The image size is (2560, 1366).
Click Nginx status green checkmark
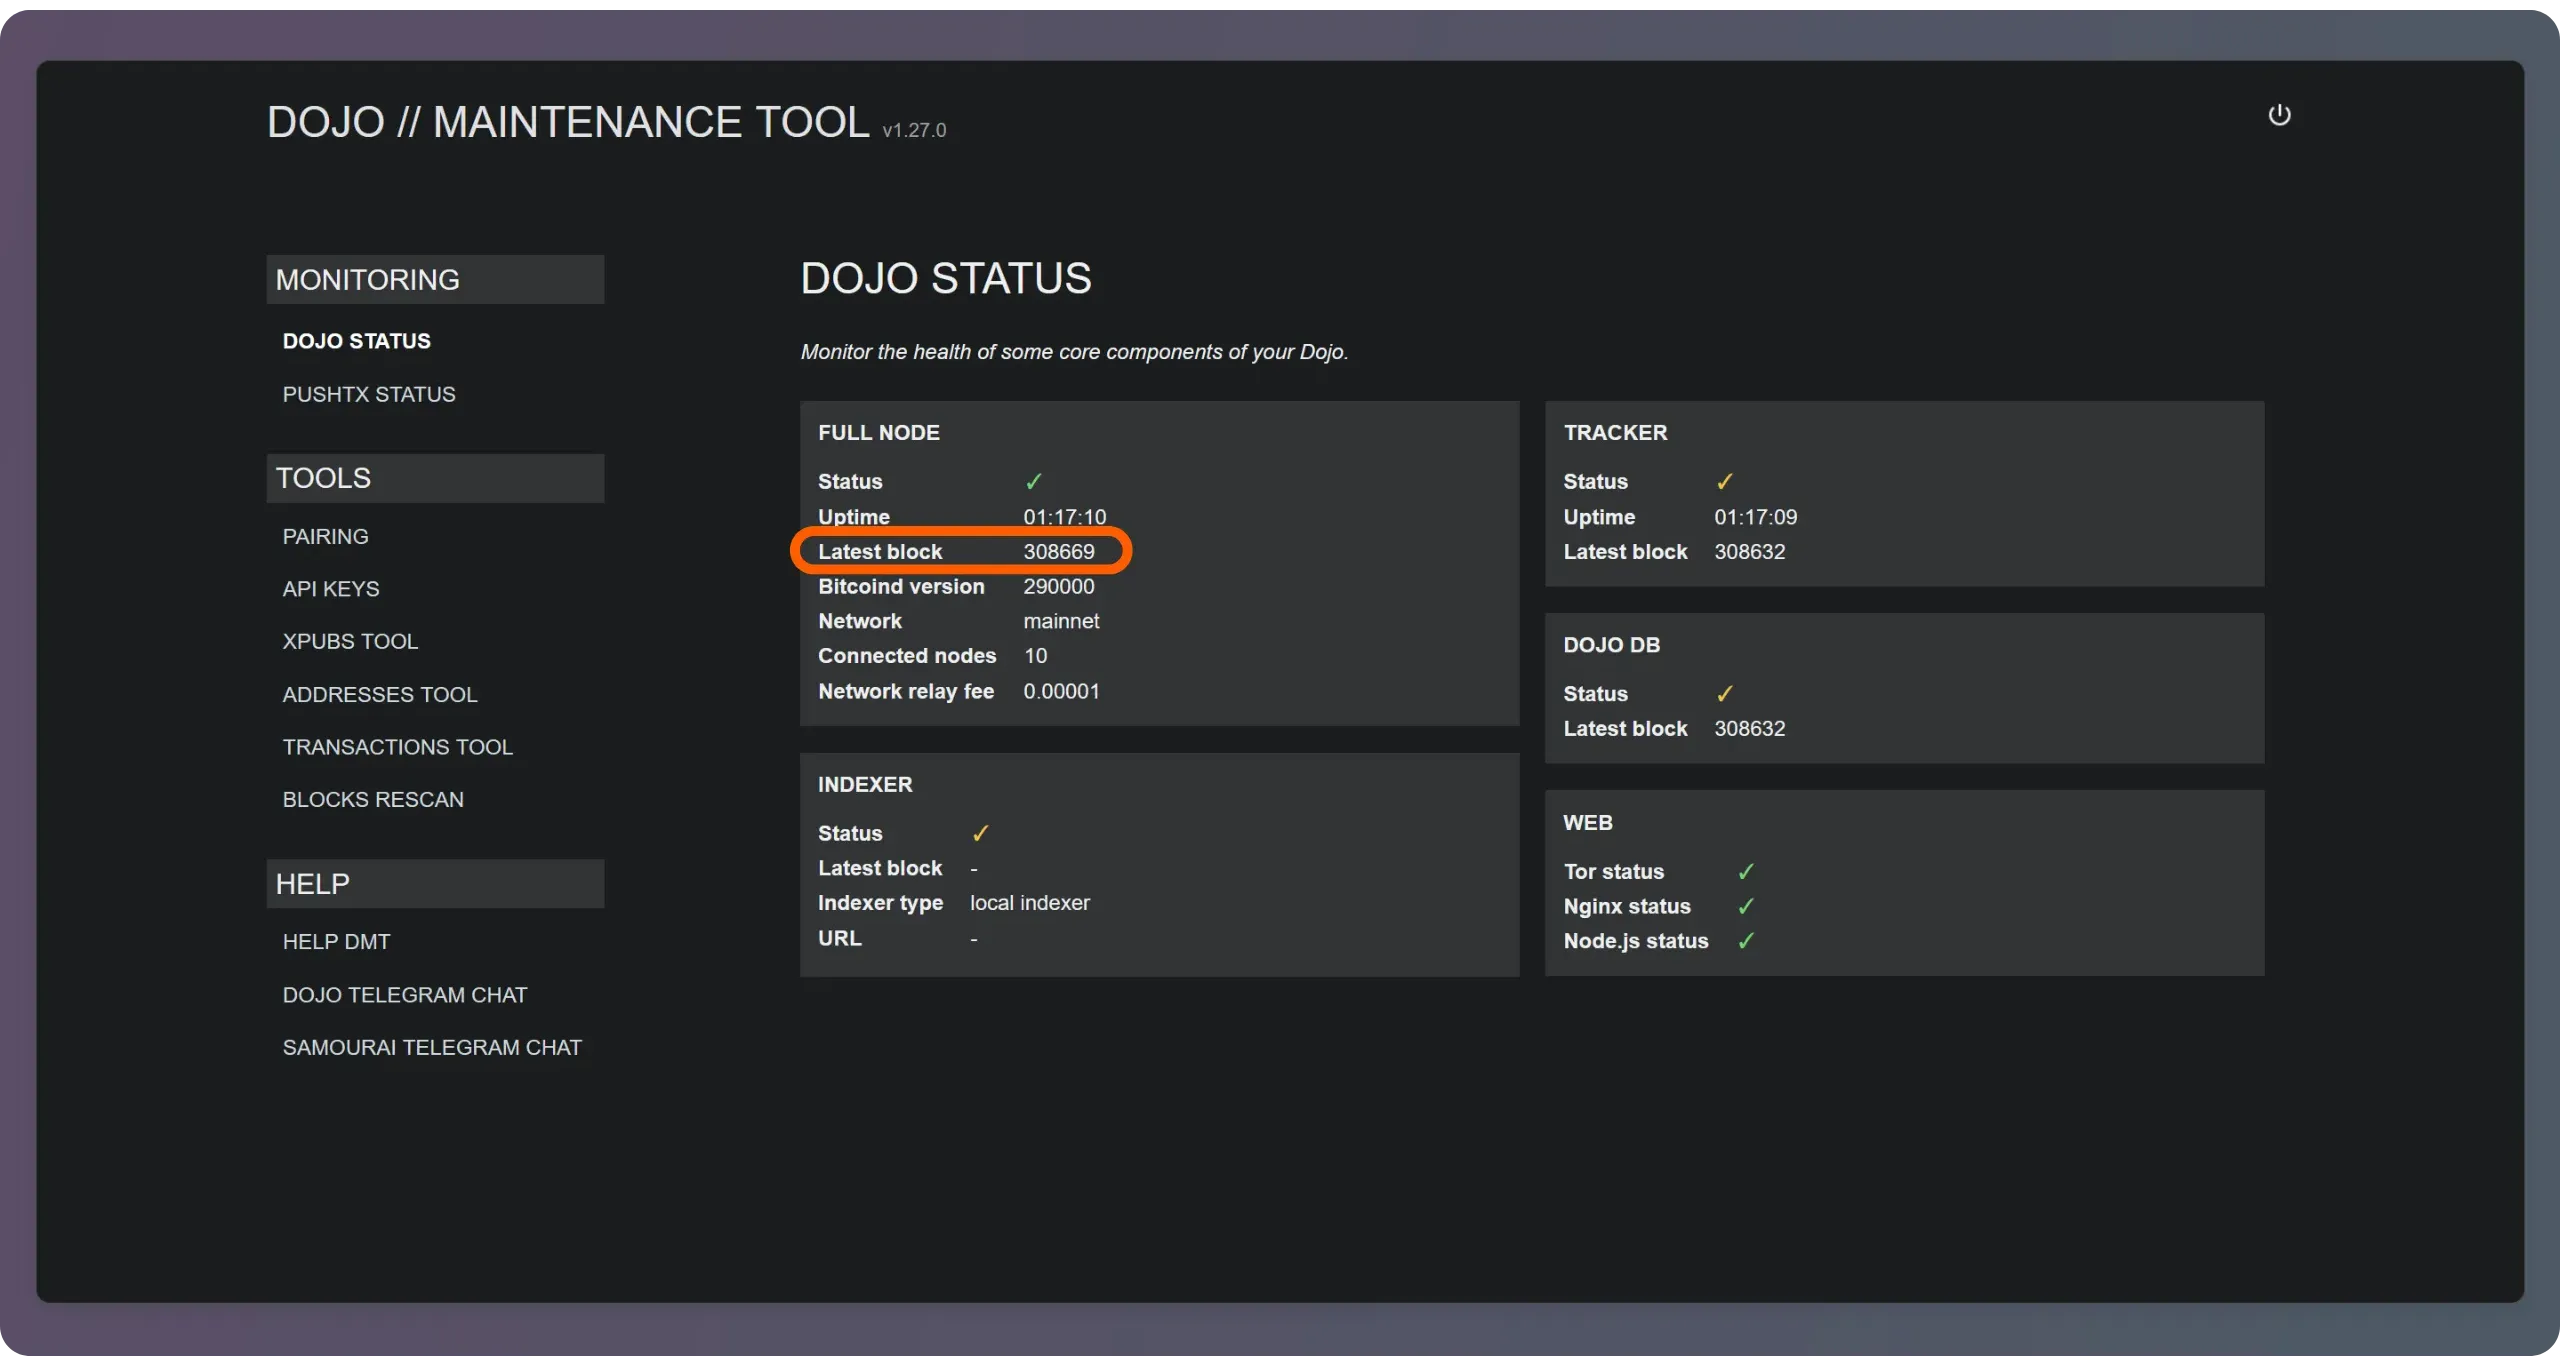1745,907
